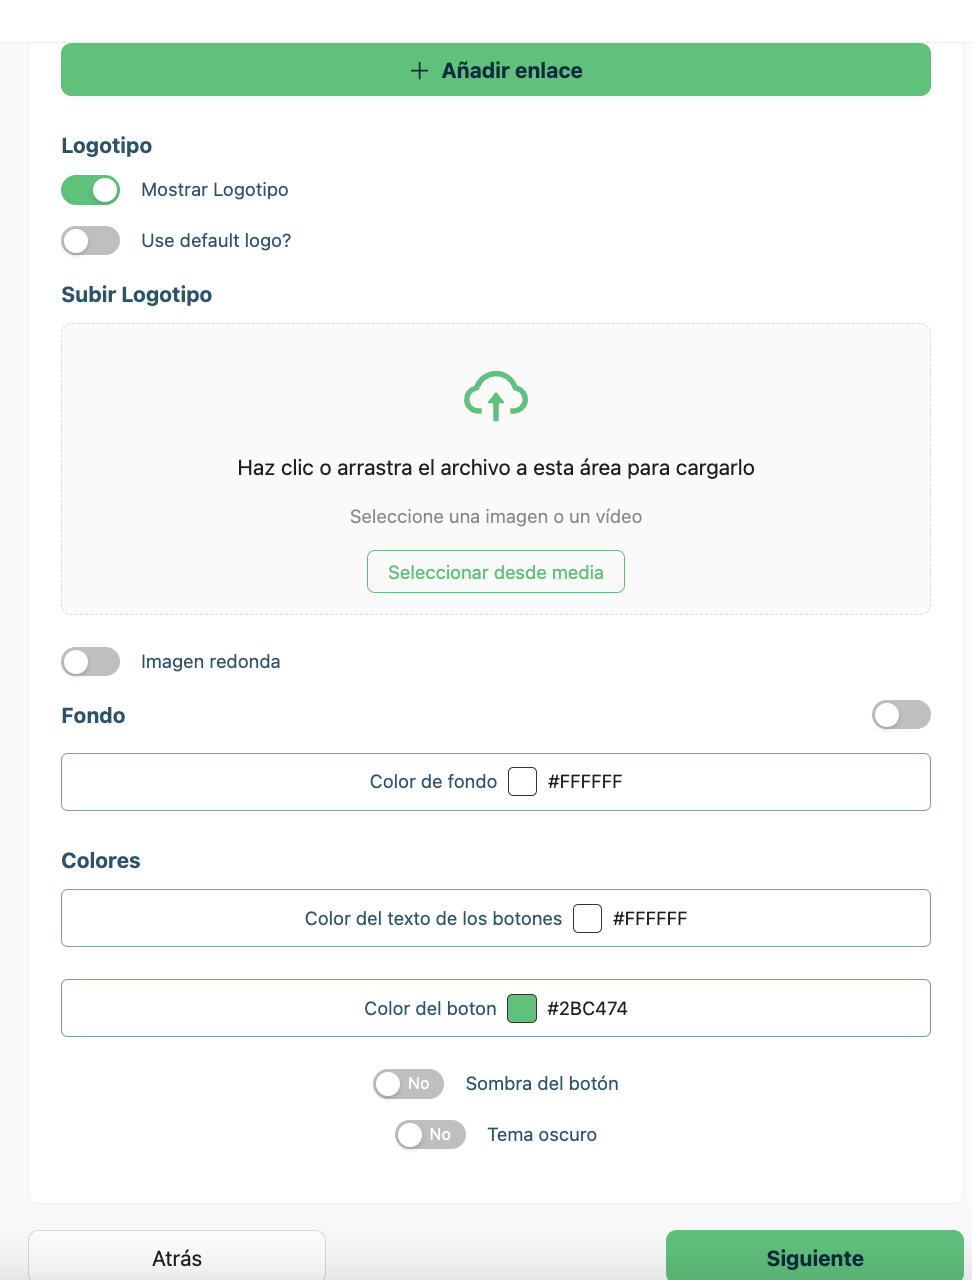
Task: Click Seleccionar desde media button
Action: tap(496, 572)
